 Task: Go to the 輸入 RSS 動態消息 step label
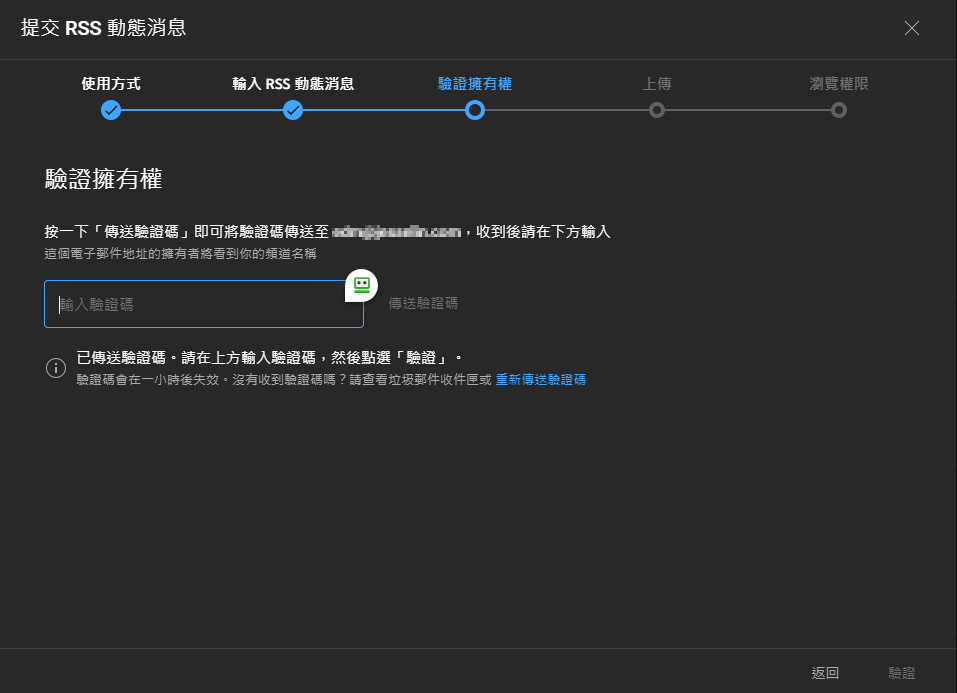pyautogui.click(x=293, y=84)
